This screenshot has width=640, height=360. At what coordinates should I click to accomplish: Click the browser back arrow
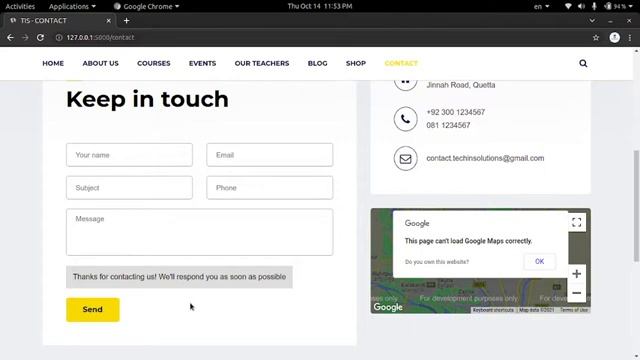[10, 38]
